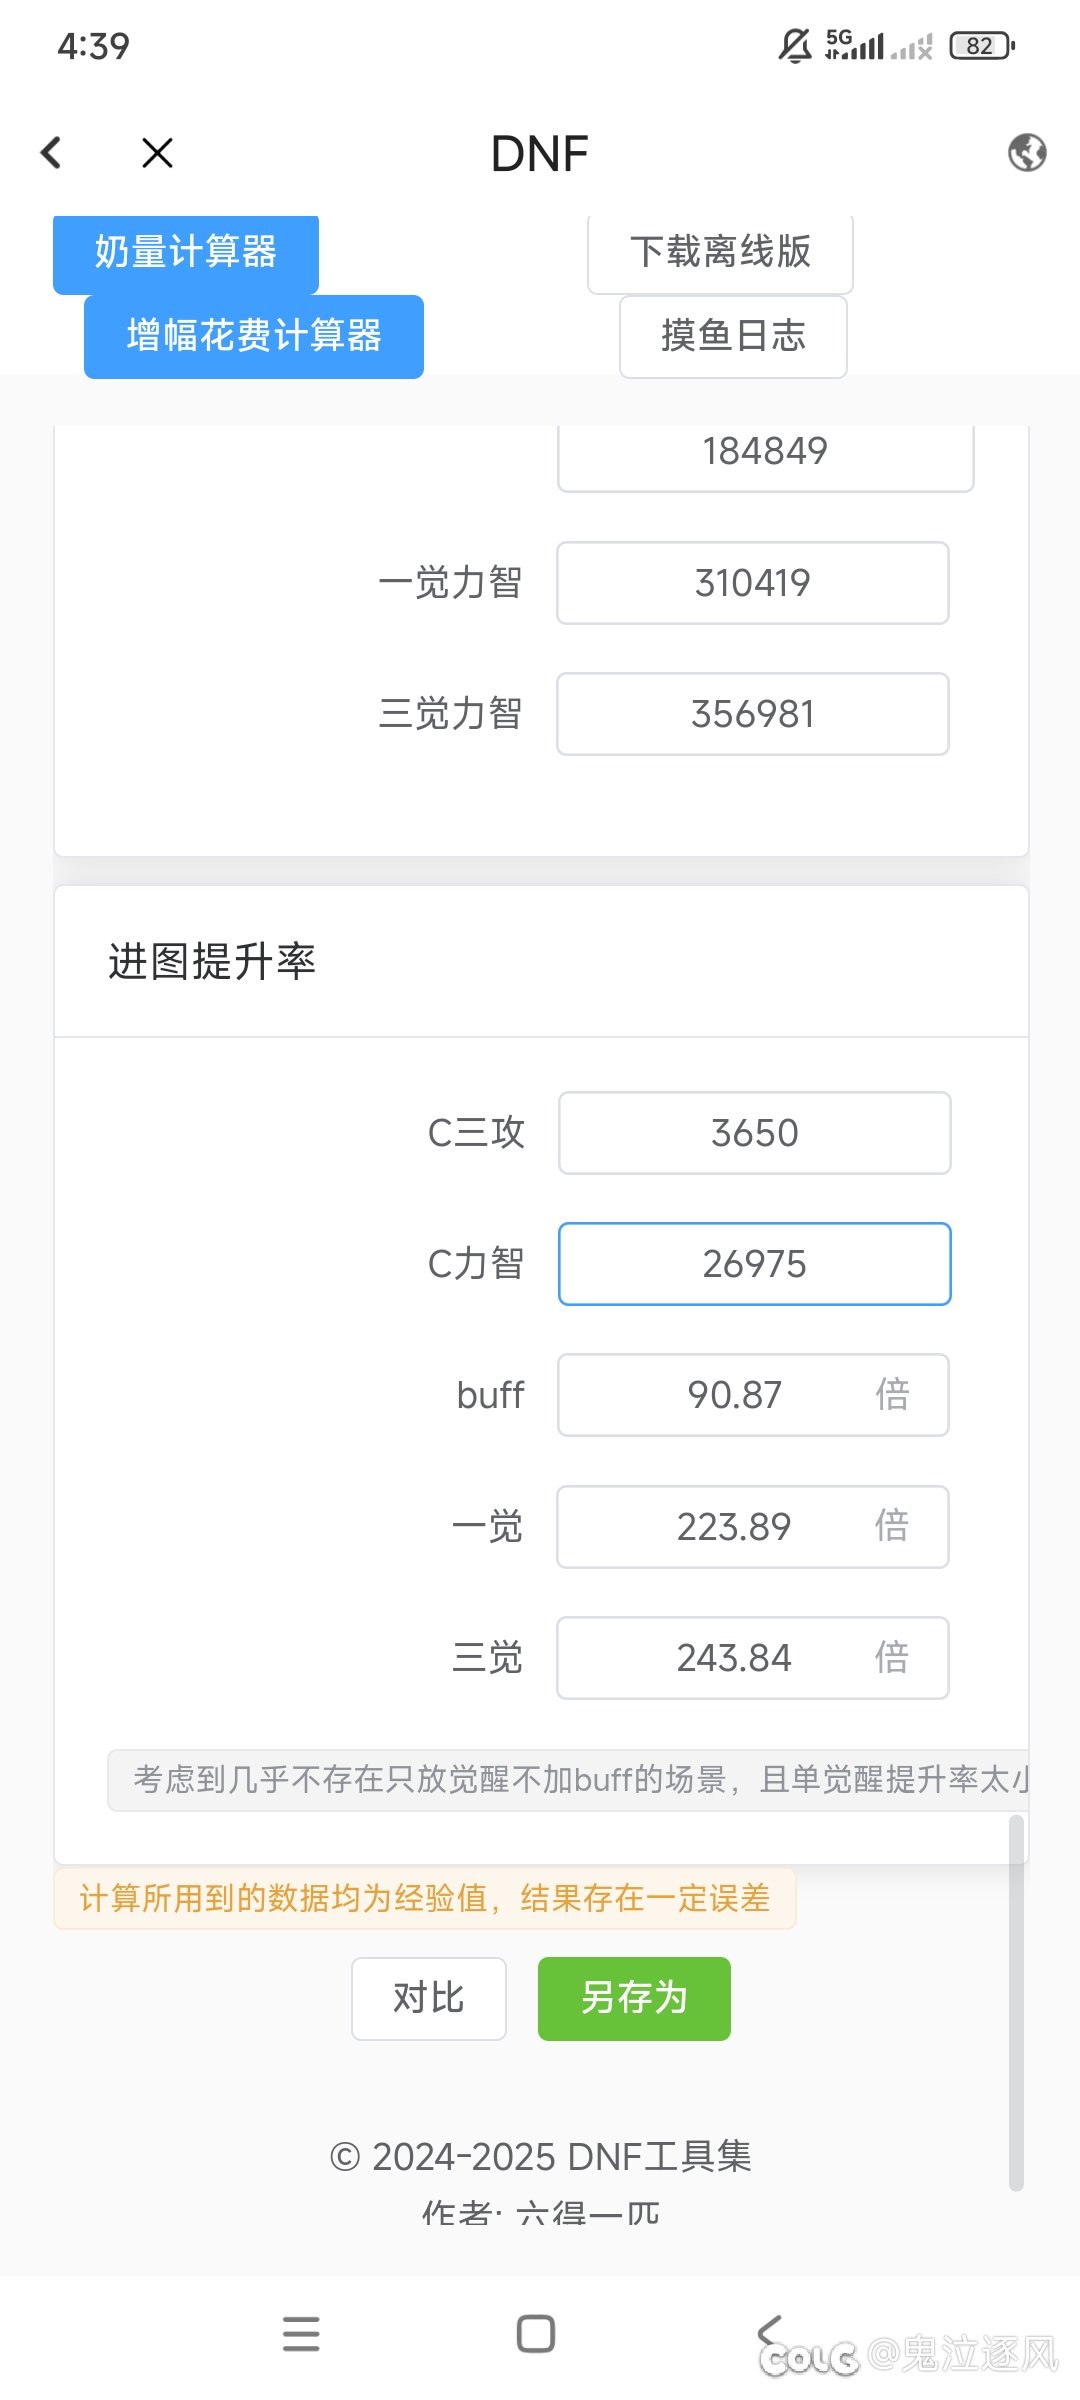Open 奶量计算器 tab

(186, 252)
